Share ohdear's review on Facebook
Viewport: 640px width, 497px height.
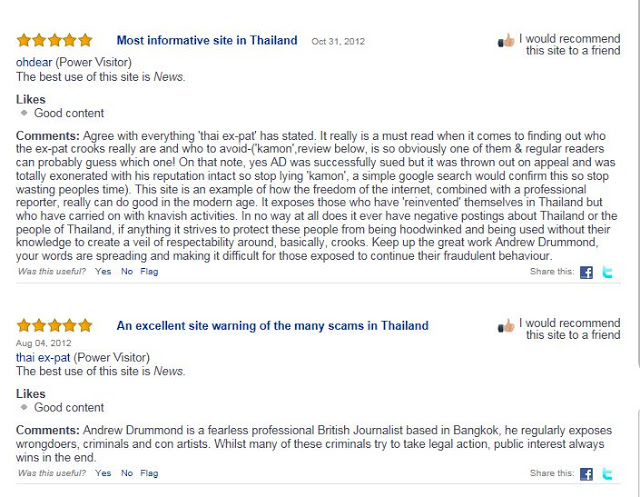(586, 272)
